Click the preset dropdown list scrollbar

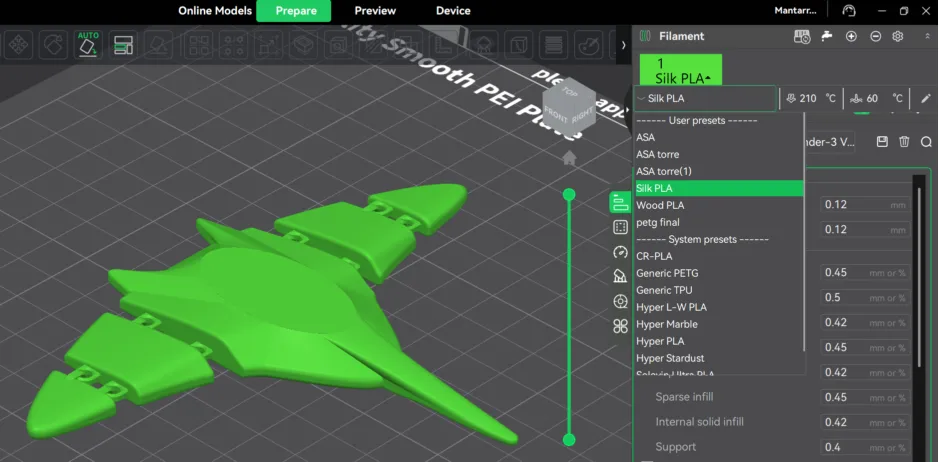click(804, 232)
